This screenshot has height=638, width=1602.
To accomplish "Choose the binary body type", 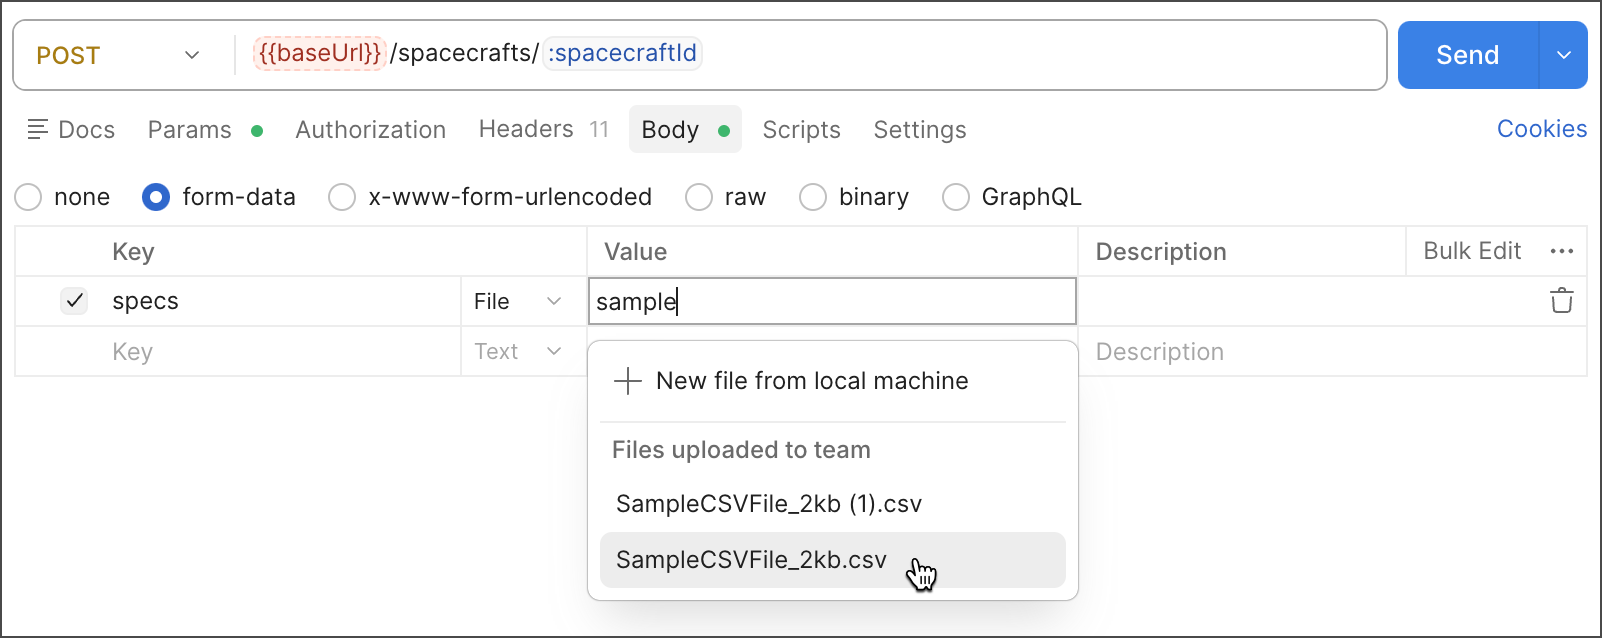I will pos(813,198).
